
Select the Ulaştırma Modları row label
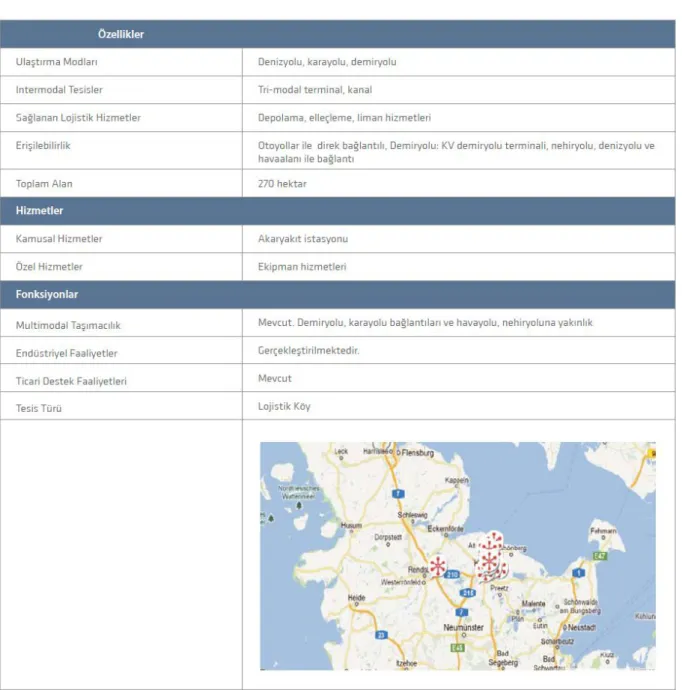[56, 62]
